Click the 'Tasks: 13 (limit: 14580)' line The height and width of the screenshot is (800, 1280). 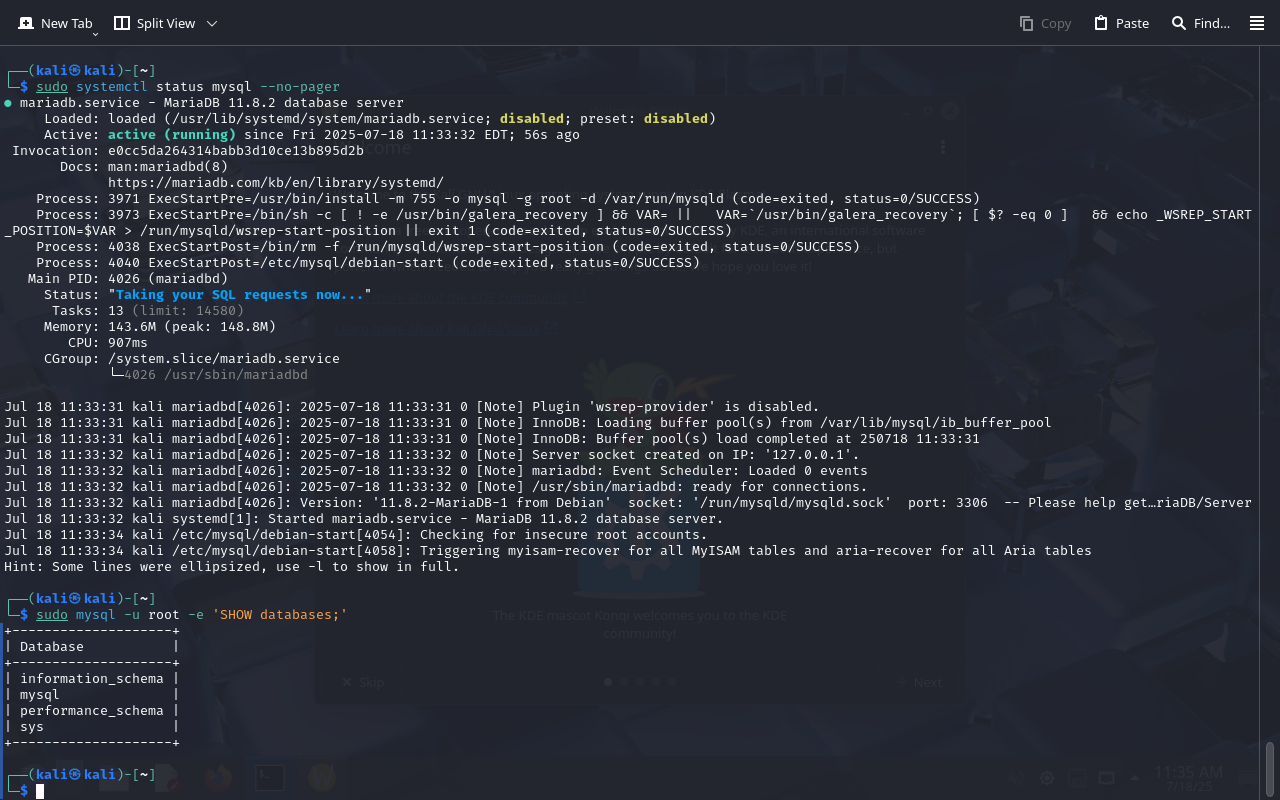[x=148, y=311]
